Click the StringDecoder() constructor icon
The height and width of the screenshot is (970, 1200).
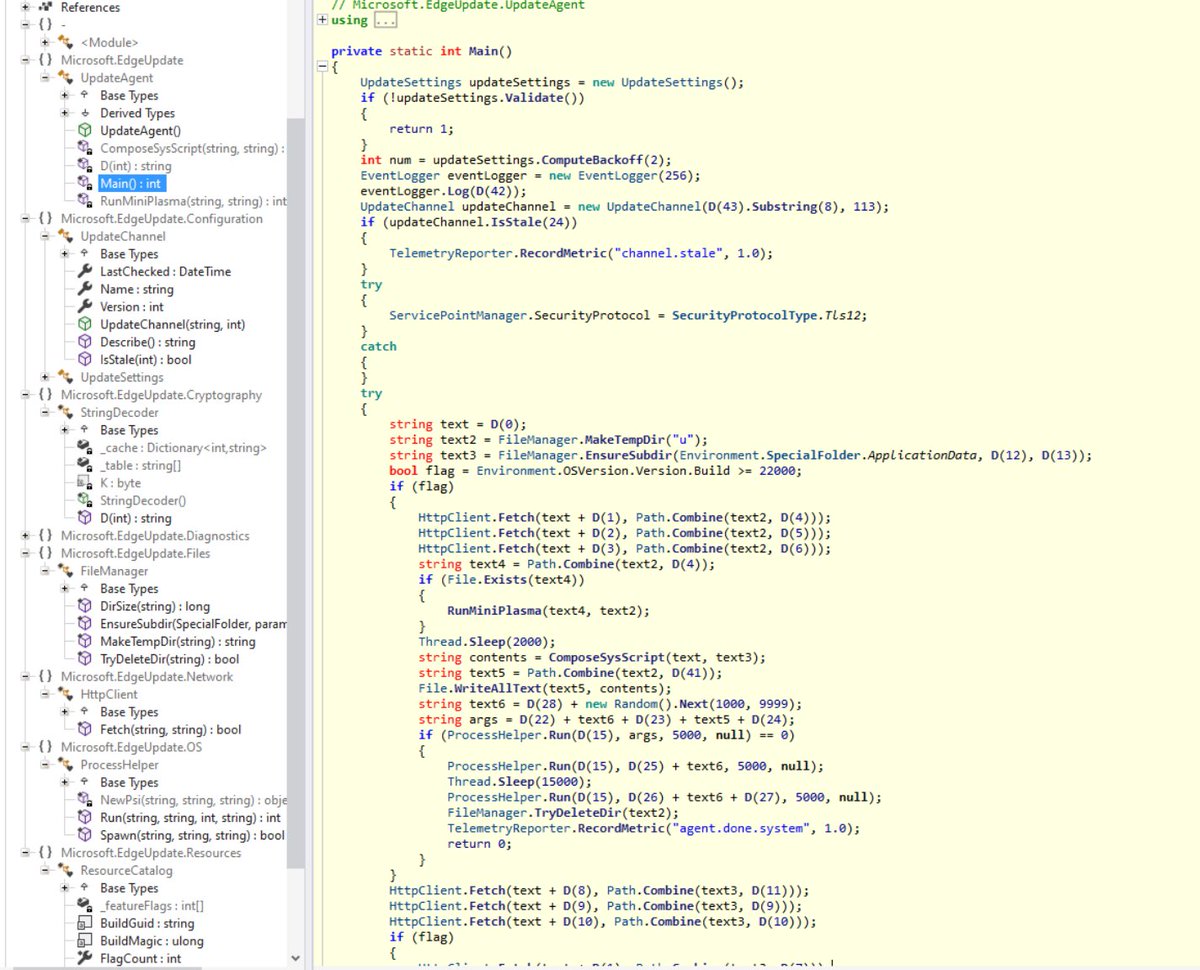point(86,500)
